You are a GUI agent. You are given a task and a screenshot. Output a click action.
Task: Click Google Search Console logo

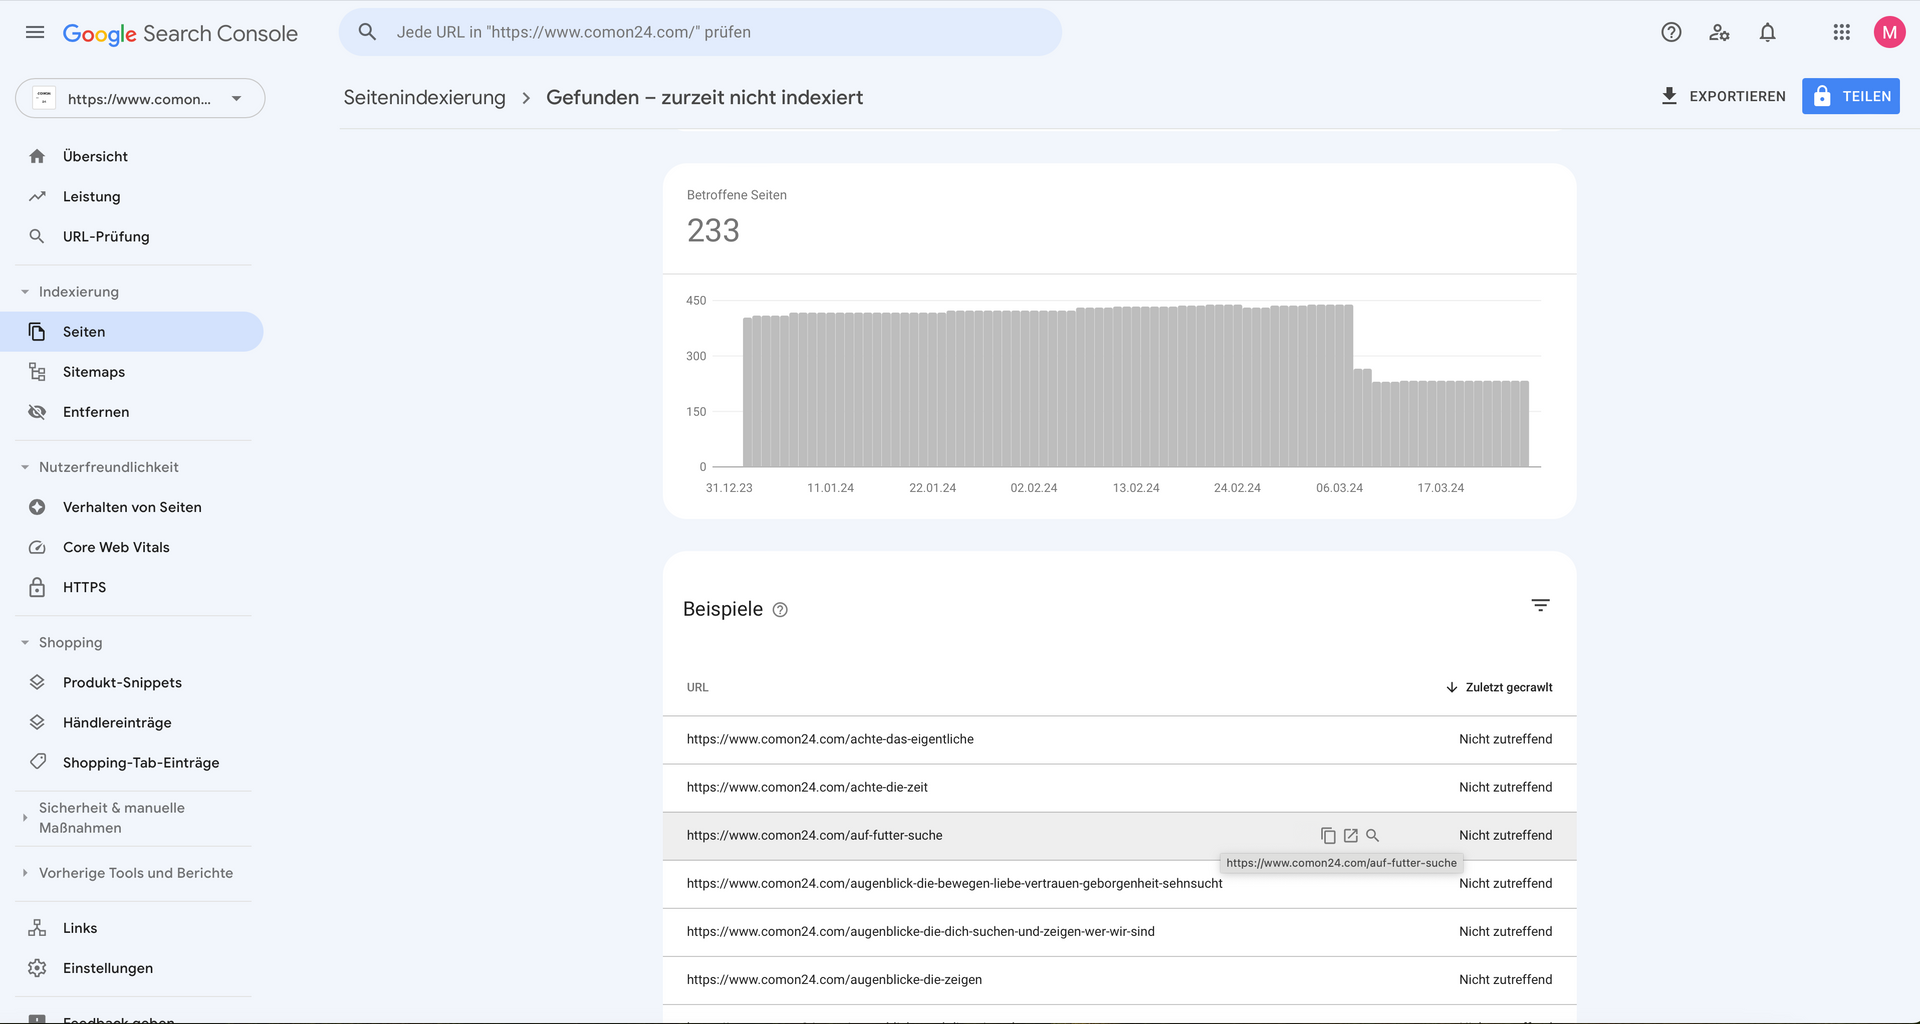180,33
